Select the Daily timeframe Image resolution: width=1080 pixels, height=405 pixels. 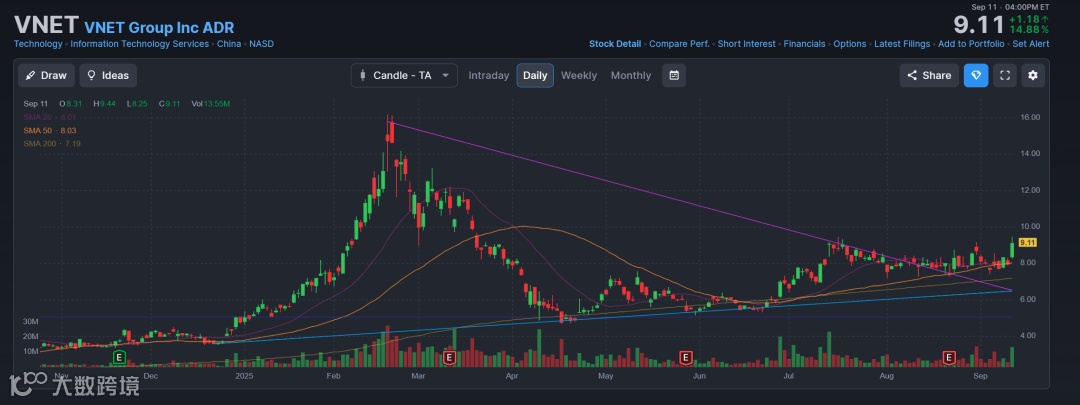pyautogui.click(x=535, y=76)
